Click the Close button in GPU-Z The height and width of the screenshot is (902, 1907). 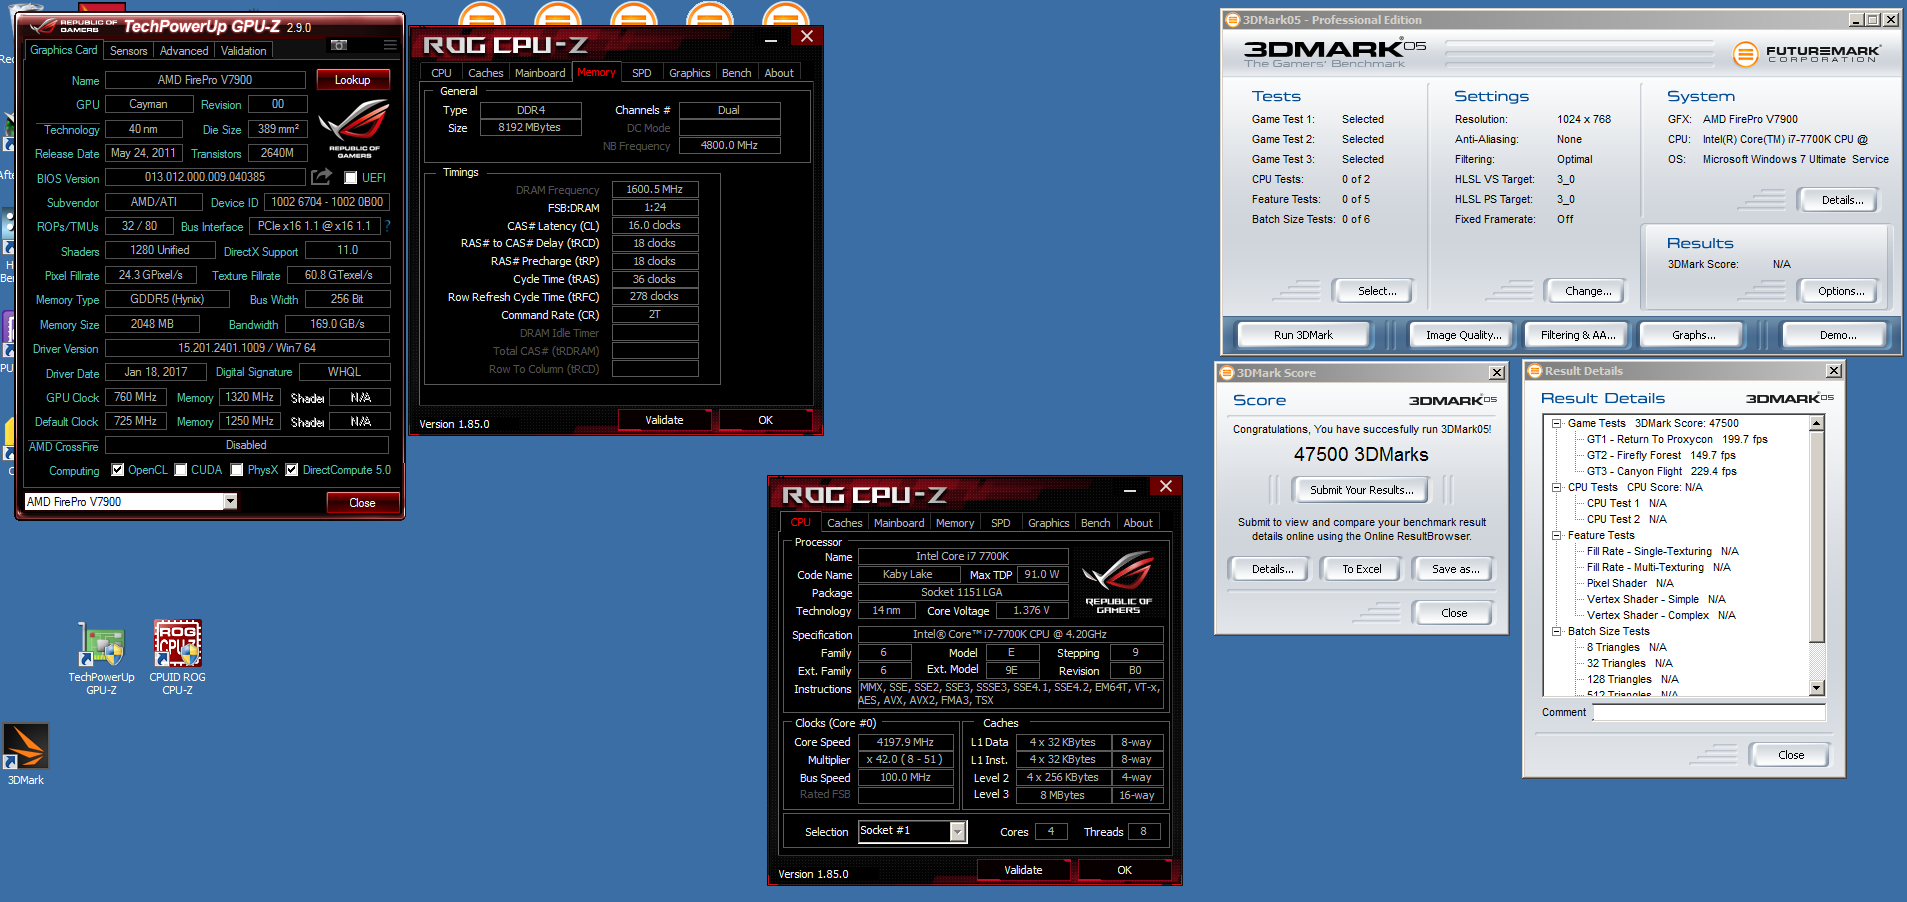(x=362, y=503)
